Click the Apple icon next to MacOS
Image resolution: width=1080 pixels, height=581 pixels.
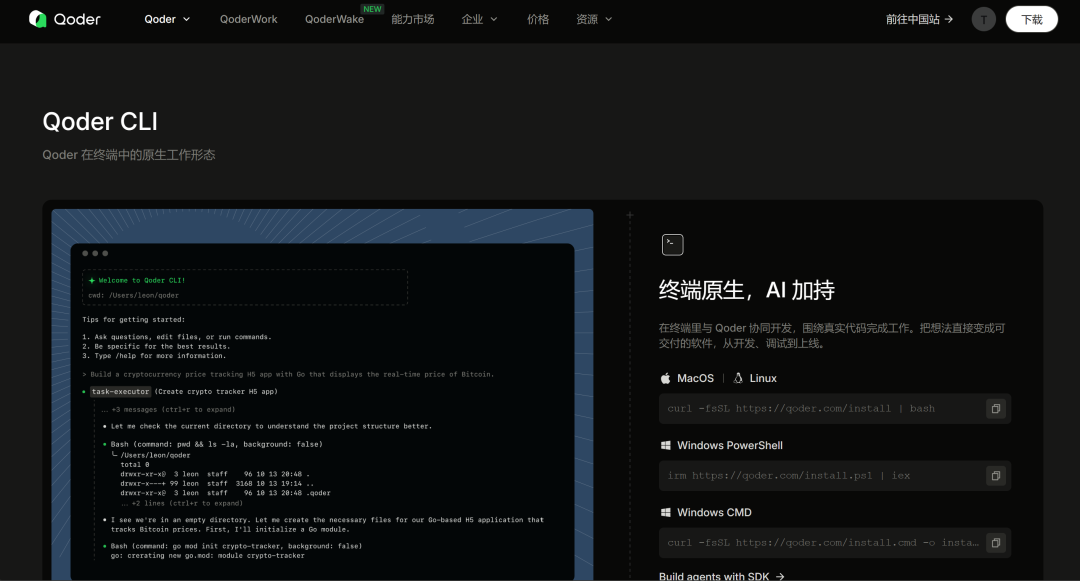coord(665,378)
